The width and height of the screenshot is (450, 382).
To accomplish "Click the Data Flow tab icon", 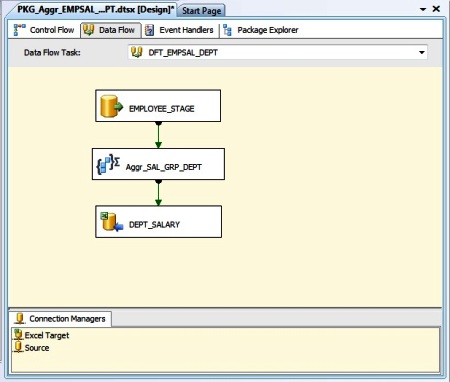I will coord(89,30).
